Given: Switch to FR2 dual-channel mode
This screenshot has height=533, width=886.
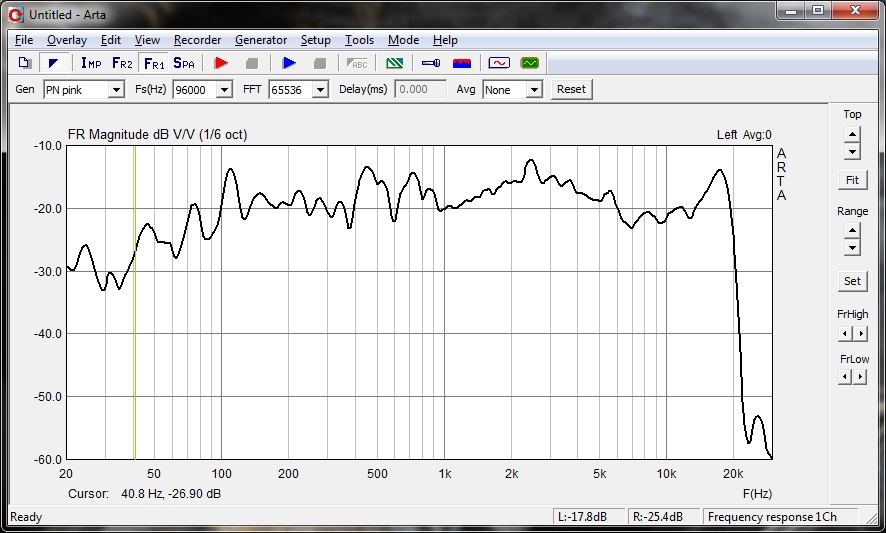Looking at the screenshot, I should click(x=122, y=63).
